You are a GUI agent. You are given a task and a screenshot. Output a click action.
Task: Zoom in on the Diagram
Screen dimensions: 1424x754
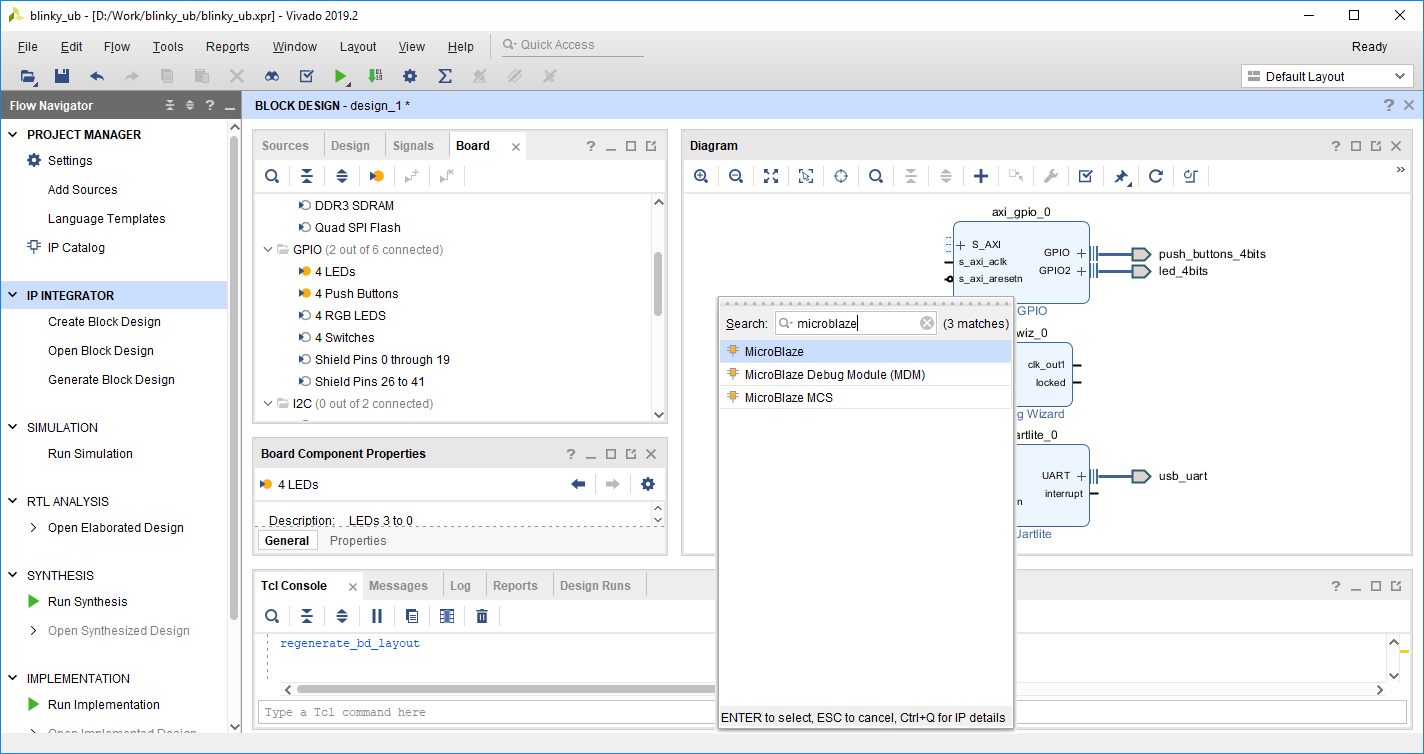701,176
